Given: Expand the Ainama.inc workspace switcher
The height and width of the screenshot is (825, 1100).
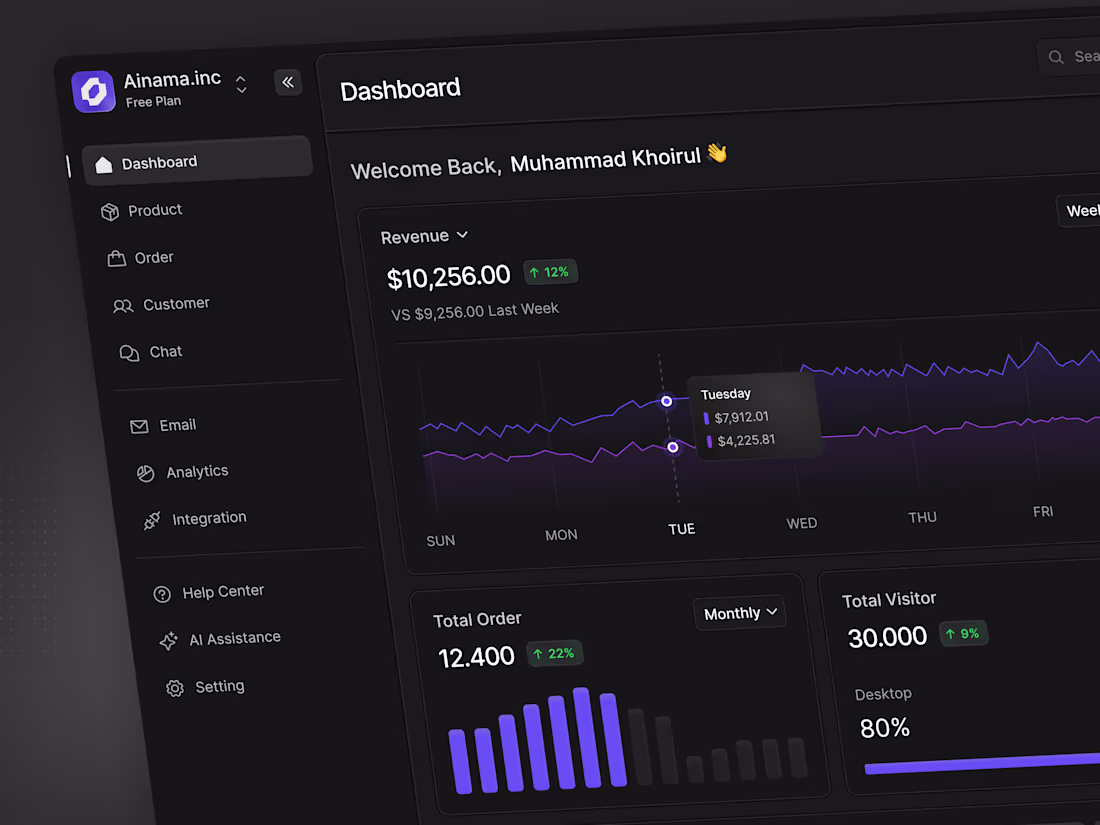Looking at the screenshot, I should tap(241, 84).
